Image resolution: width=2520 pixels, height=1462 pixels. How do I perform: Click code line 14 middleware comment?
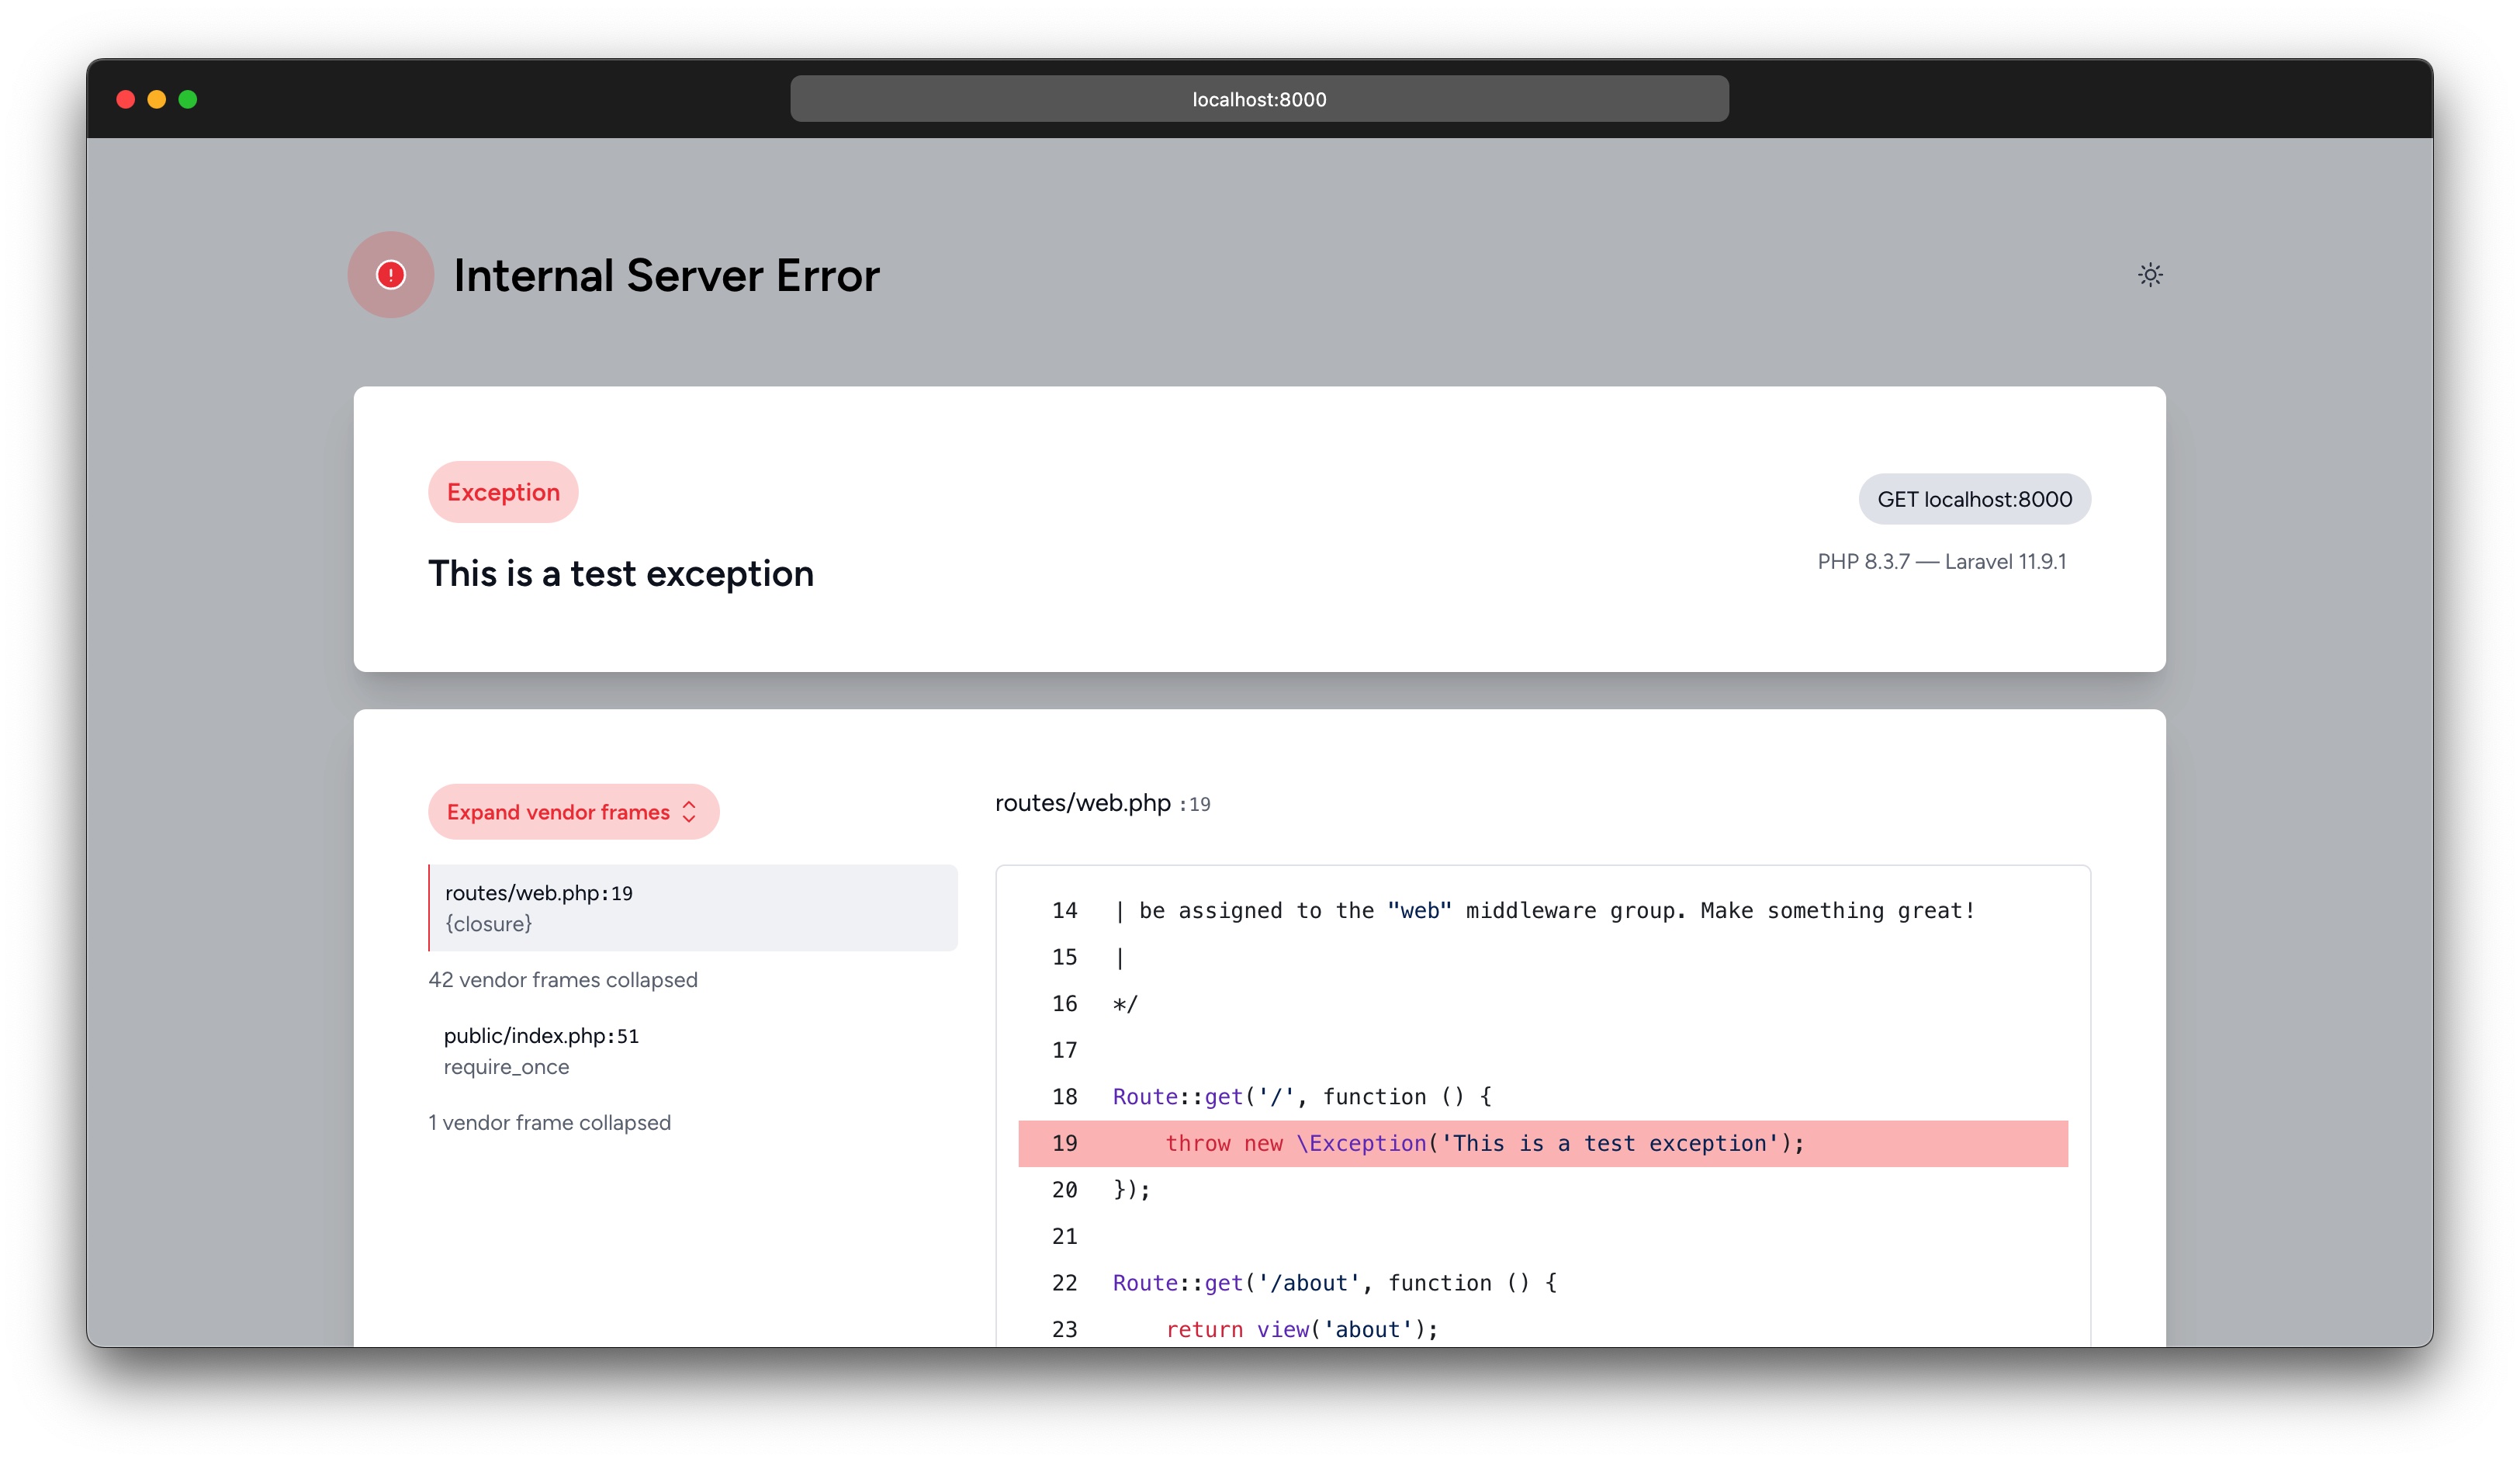pyautogui.click(x=1543, y=911)
